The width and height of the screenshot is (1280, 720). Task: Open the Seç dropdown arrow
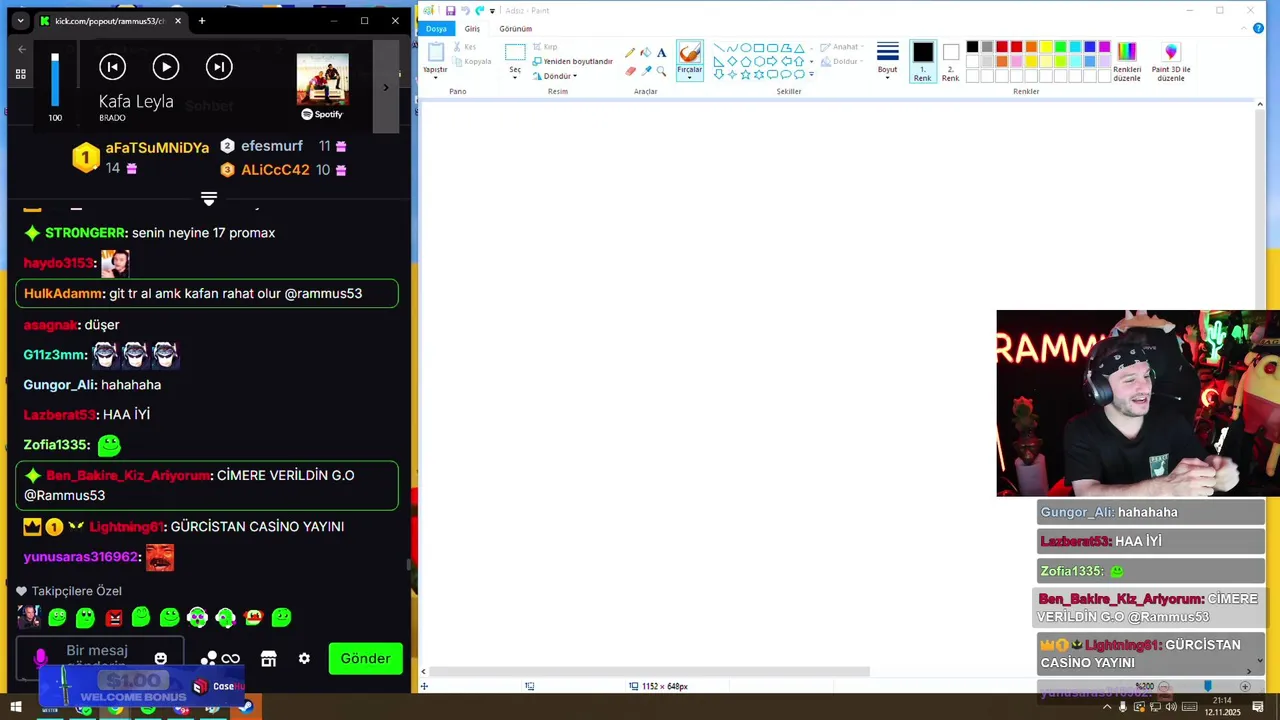point(515,78)
